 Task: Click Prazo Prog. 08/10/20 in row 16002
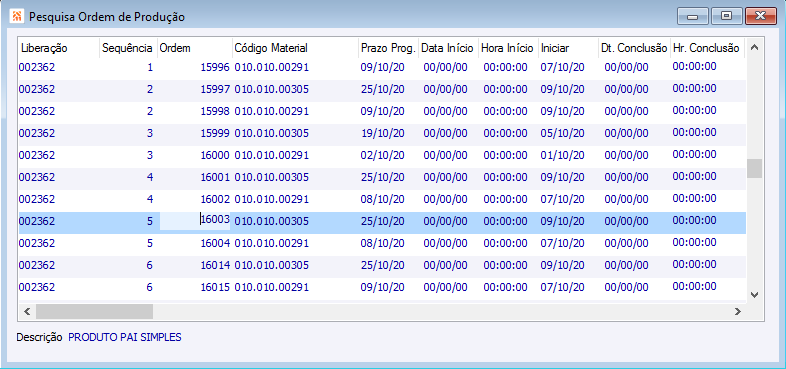382,200
